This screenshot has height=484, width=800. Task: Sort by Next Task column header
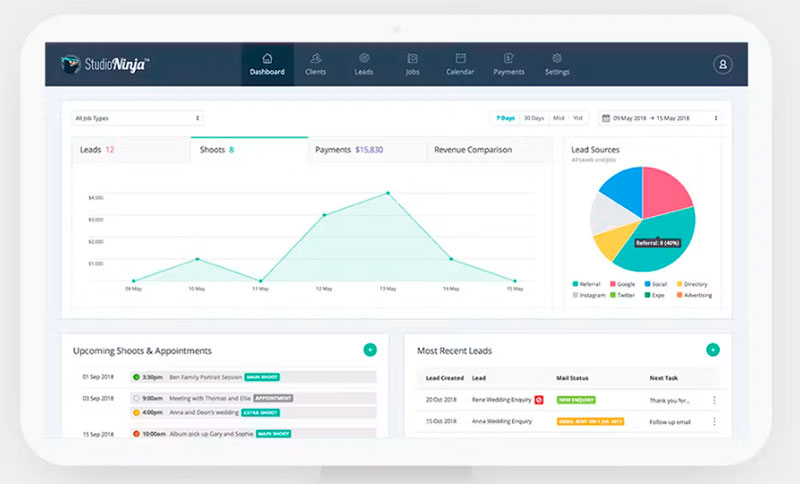(x=663, y=378)
